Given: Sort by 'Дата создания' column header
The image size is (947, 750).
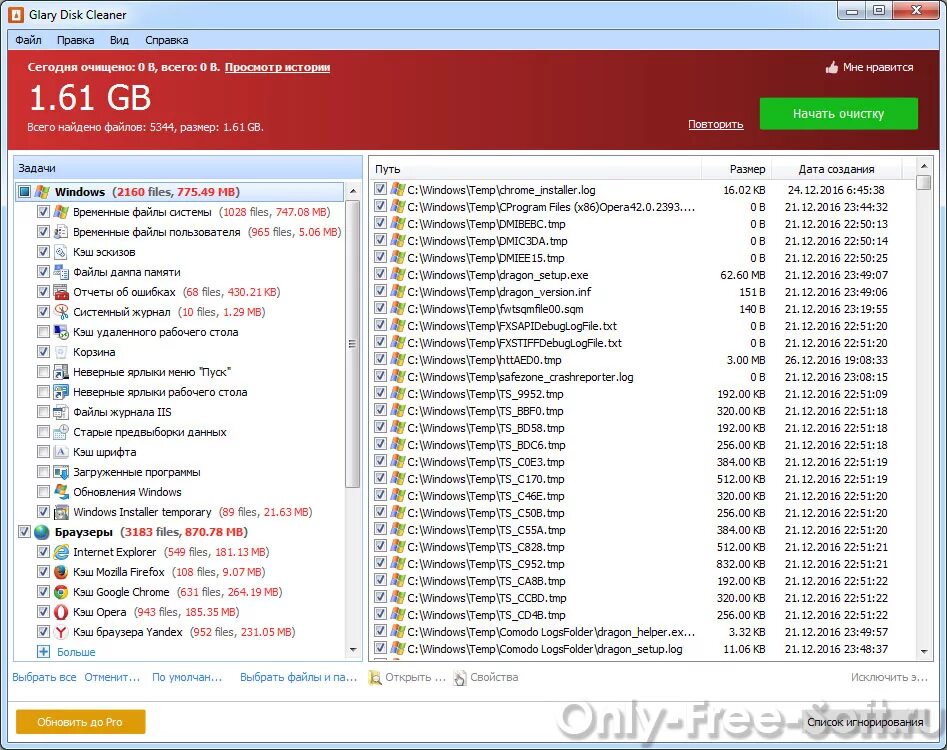Looking at the screenshot, I should tap(836, 169).
